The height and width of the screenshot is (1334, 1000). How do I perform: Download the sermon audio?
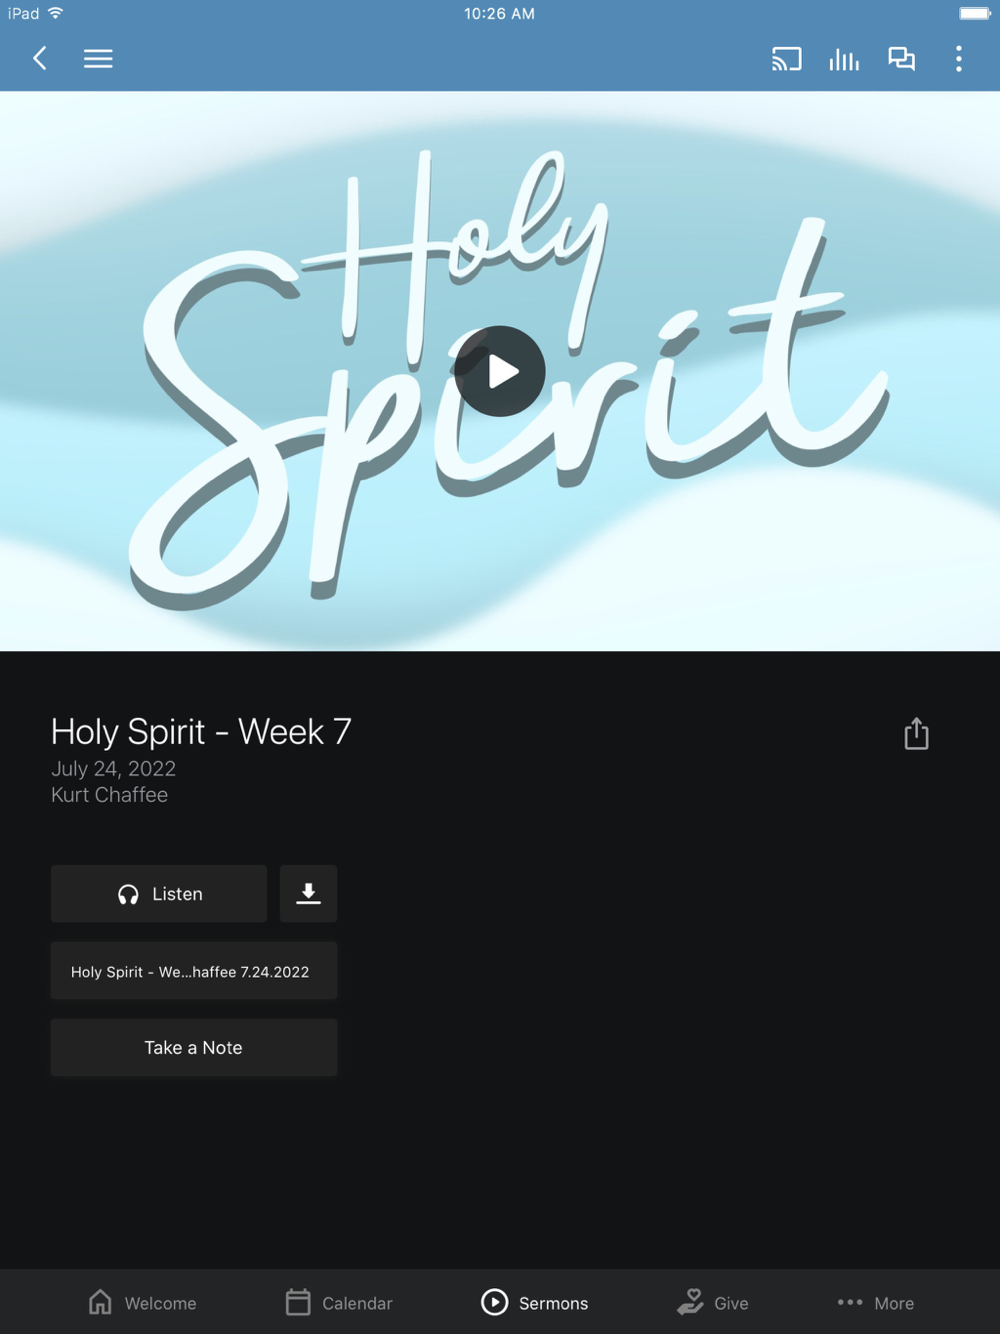pos(308,894)
